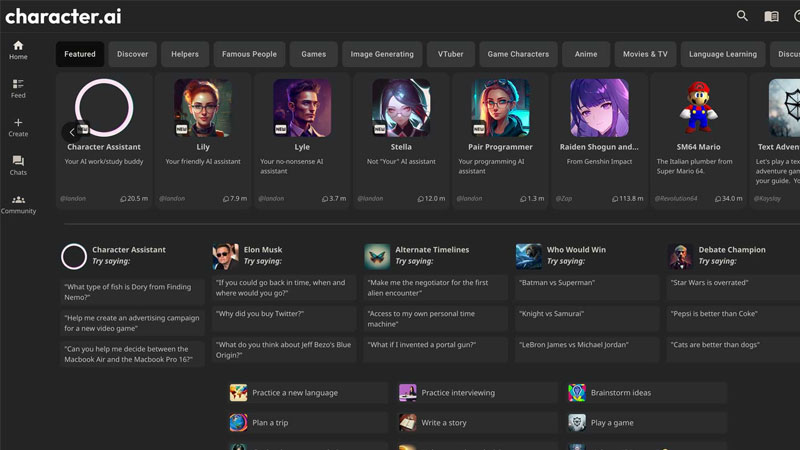Viewport: 800px width, 450px height.
Task: Click Alternate Timelines butterfly icon
Action: (377, 256)
